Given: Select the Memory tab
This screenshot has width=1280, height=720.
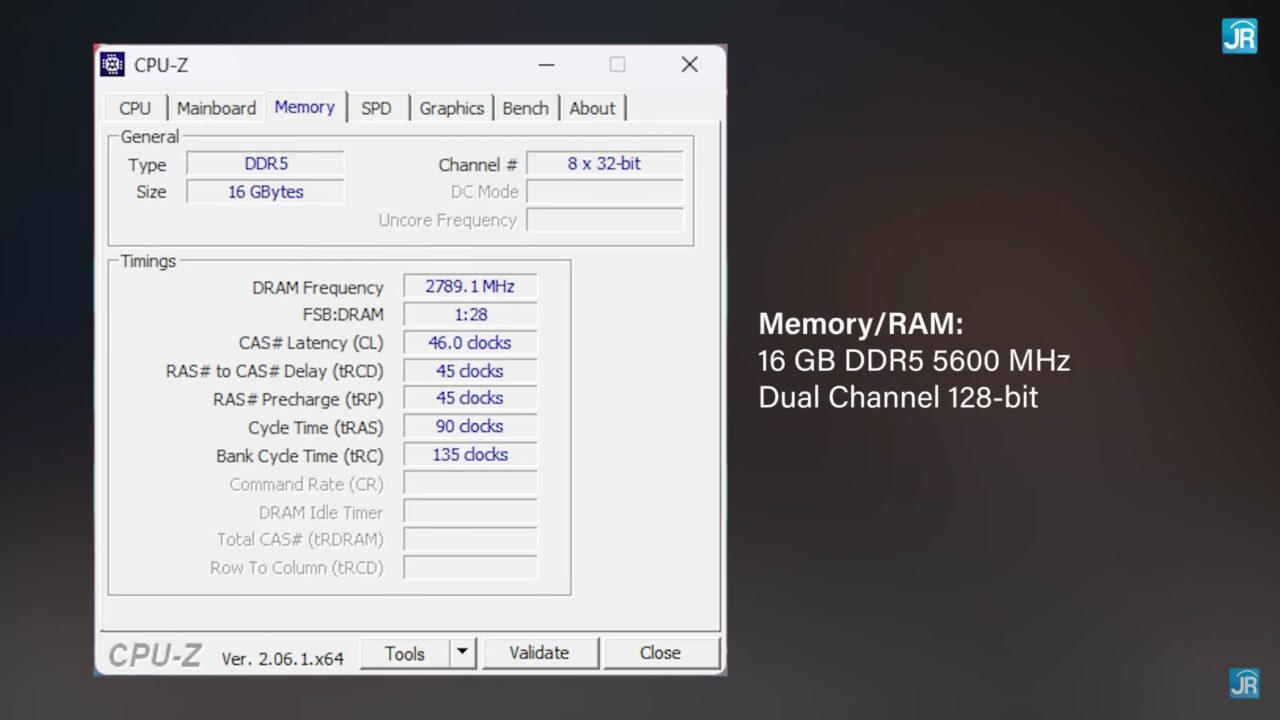Looking at the screenshot, I should point(305,107).
